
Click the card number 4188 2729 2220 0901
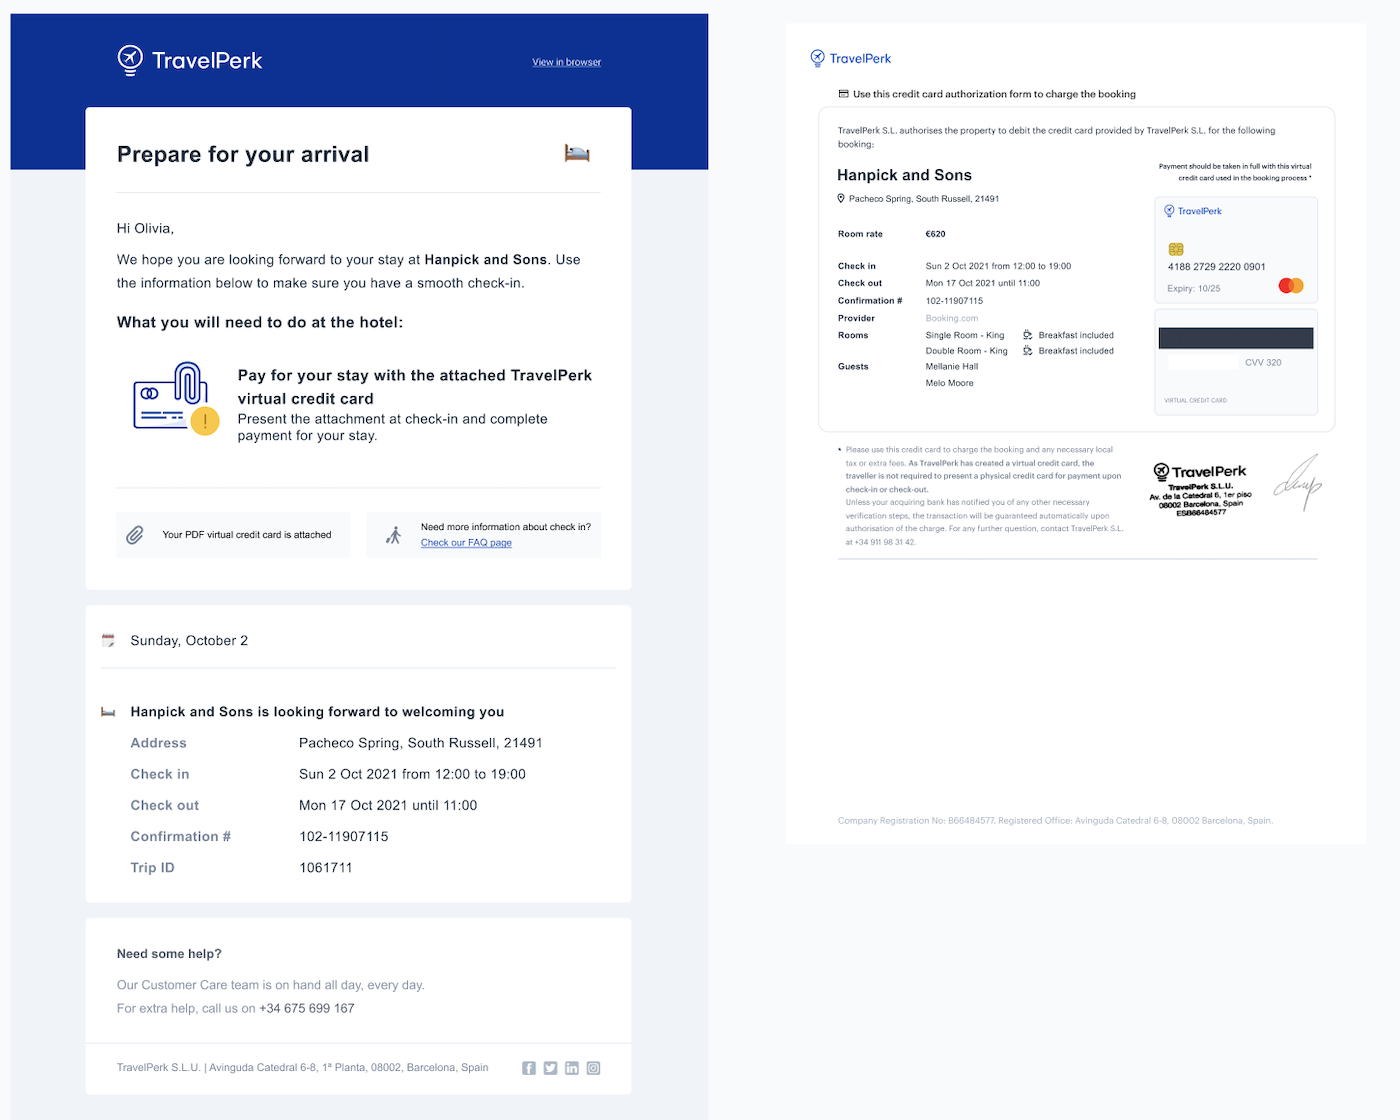[x=1216, y=267]
